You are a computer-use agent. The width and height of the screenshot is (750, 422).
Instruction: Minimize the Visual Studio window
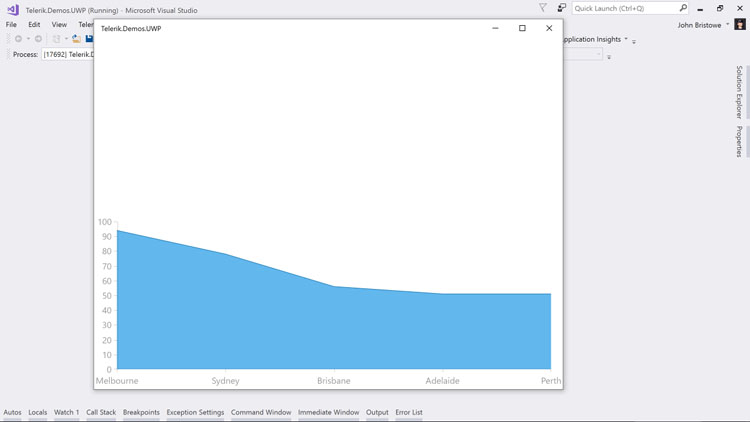click(x=700, y=9)
